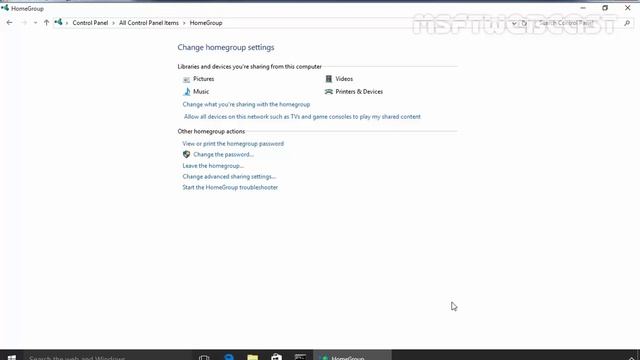
Task: Open View or print the homegroup password
Action: tap(233, 144)
